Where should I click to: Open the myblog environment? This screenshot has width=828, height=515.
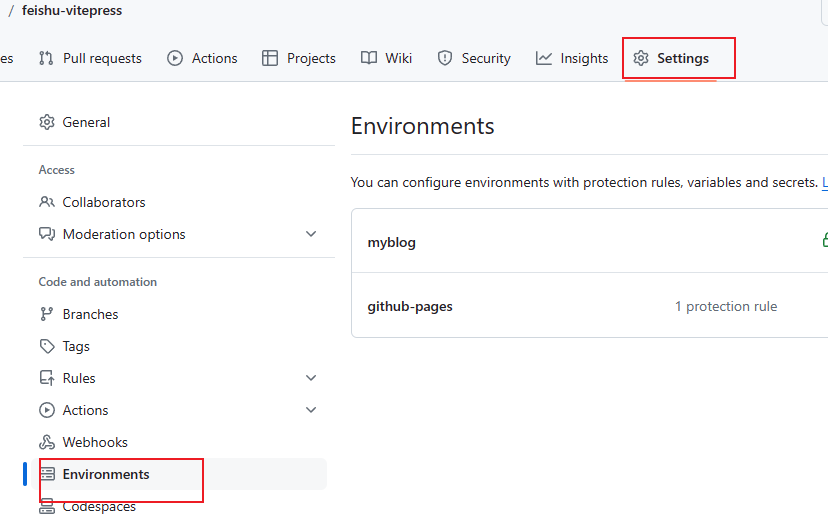click(392, 242)
